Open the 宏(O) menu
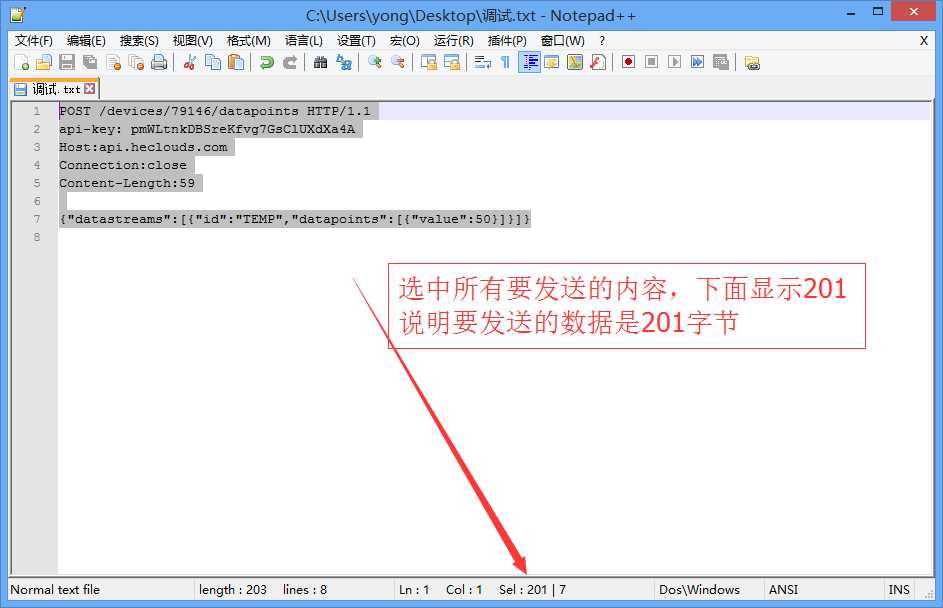943x608 pixels. (x=404, y=40)
